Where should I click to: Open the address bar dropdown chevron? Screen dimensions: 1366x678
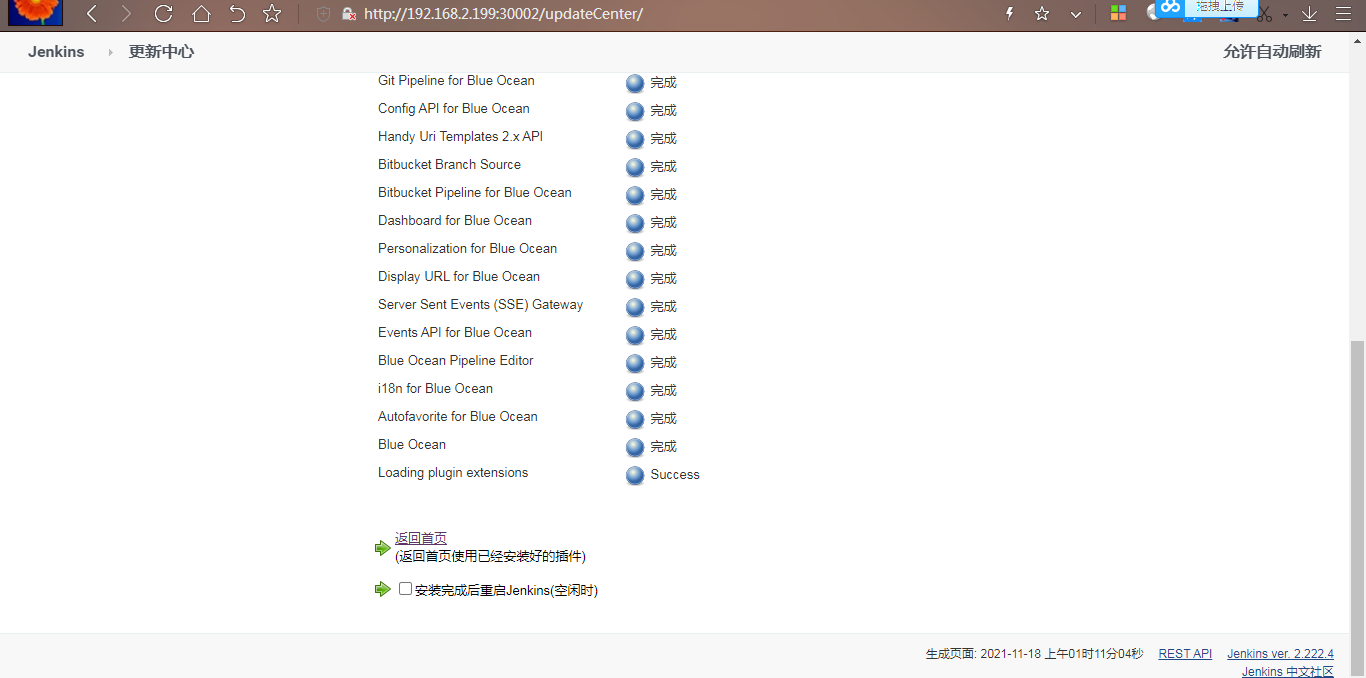pyautogui.click(x=1076, y=14)
